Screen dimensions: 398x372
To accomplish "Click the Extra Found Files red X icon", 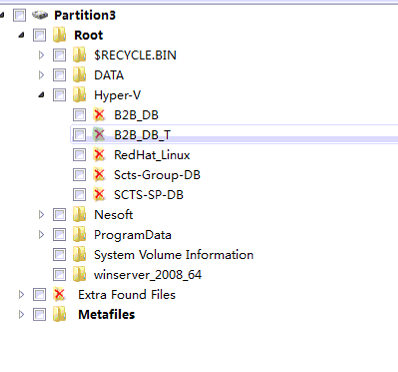I will [x=59, y=294].
